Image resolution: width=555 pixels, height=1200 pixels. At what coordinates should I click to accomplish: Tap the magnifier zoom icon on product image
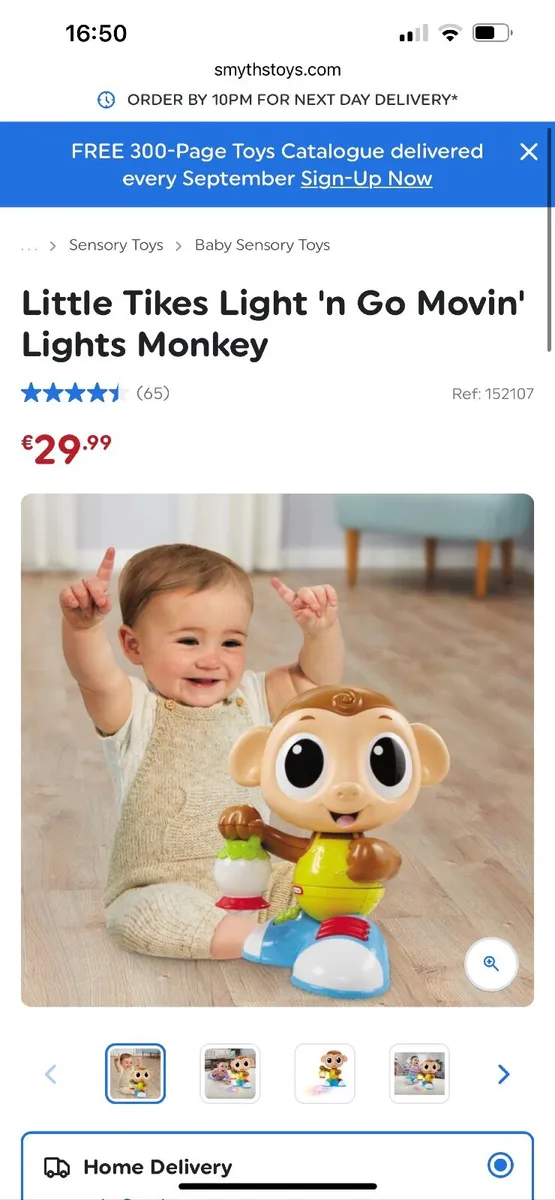tap(491, 964)
